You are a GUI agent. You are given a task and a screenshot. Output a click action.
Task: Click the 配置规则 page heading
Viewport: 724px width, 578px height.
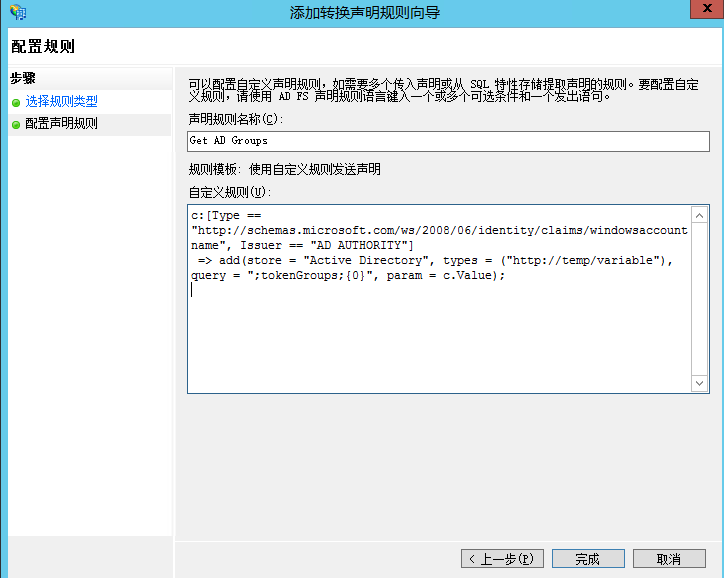tap(43, 46)
